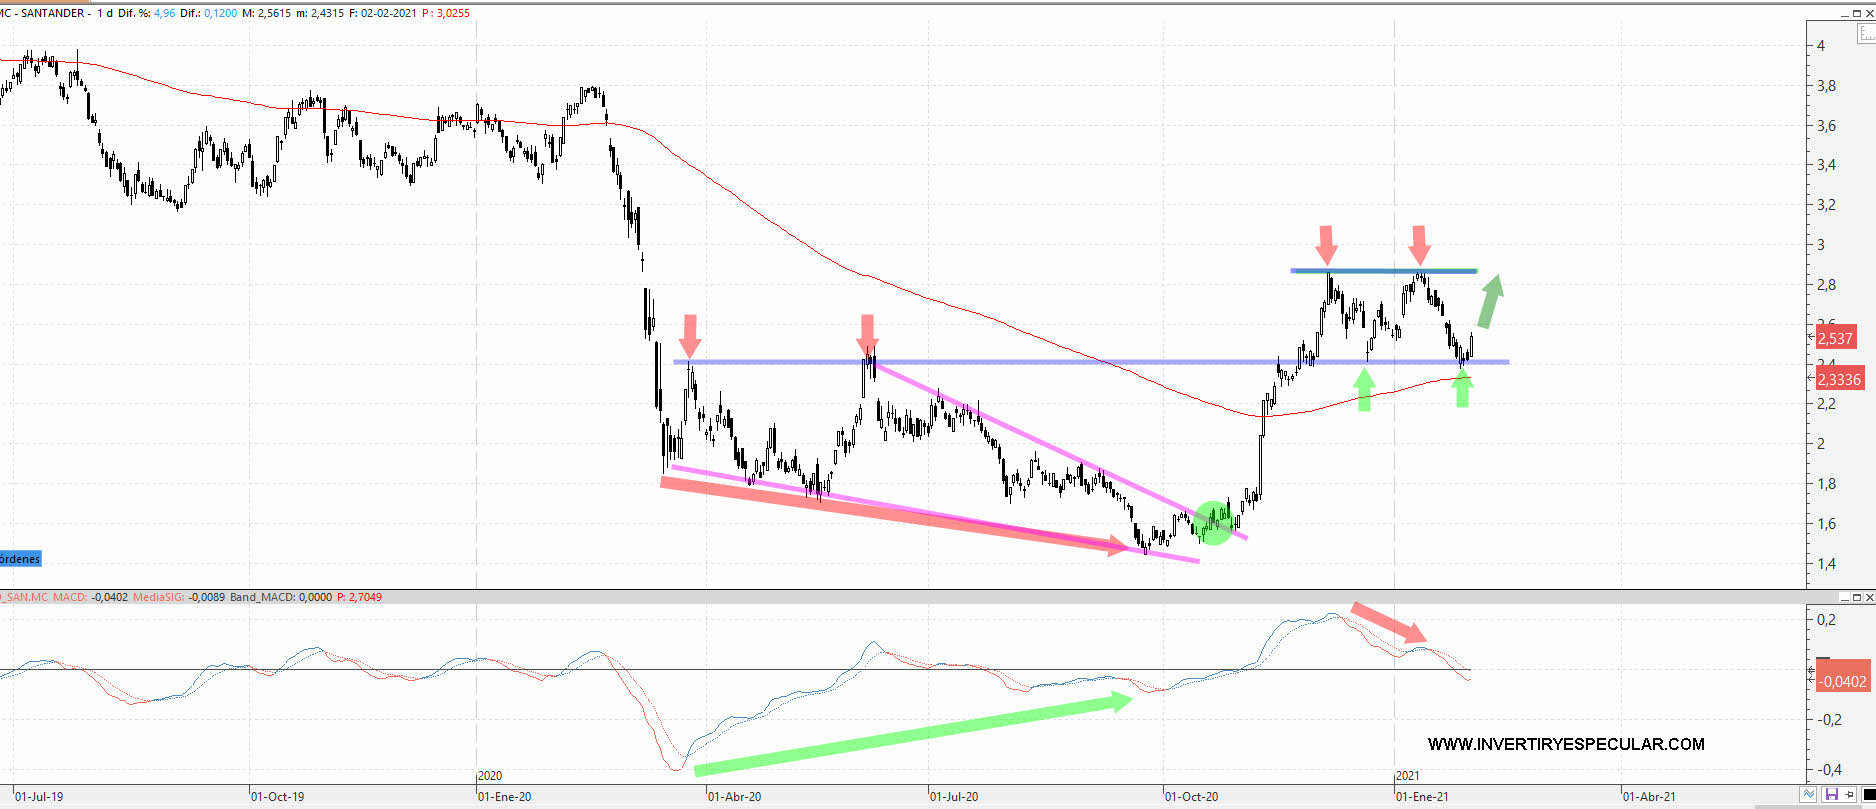Click the WWW.INVERTIRYESPECULAR.COM watermark text
The image size is (1876, 809).
pos(1566,744)
